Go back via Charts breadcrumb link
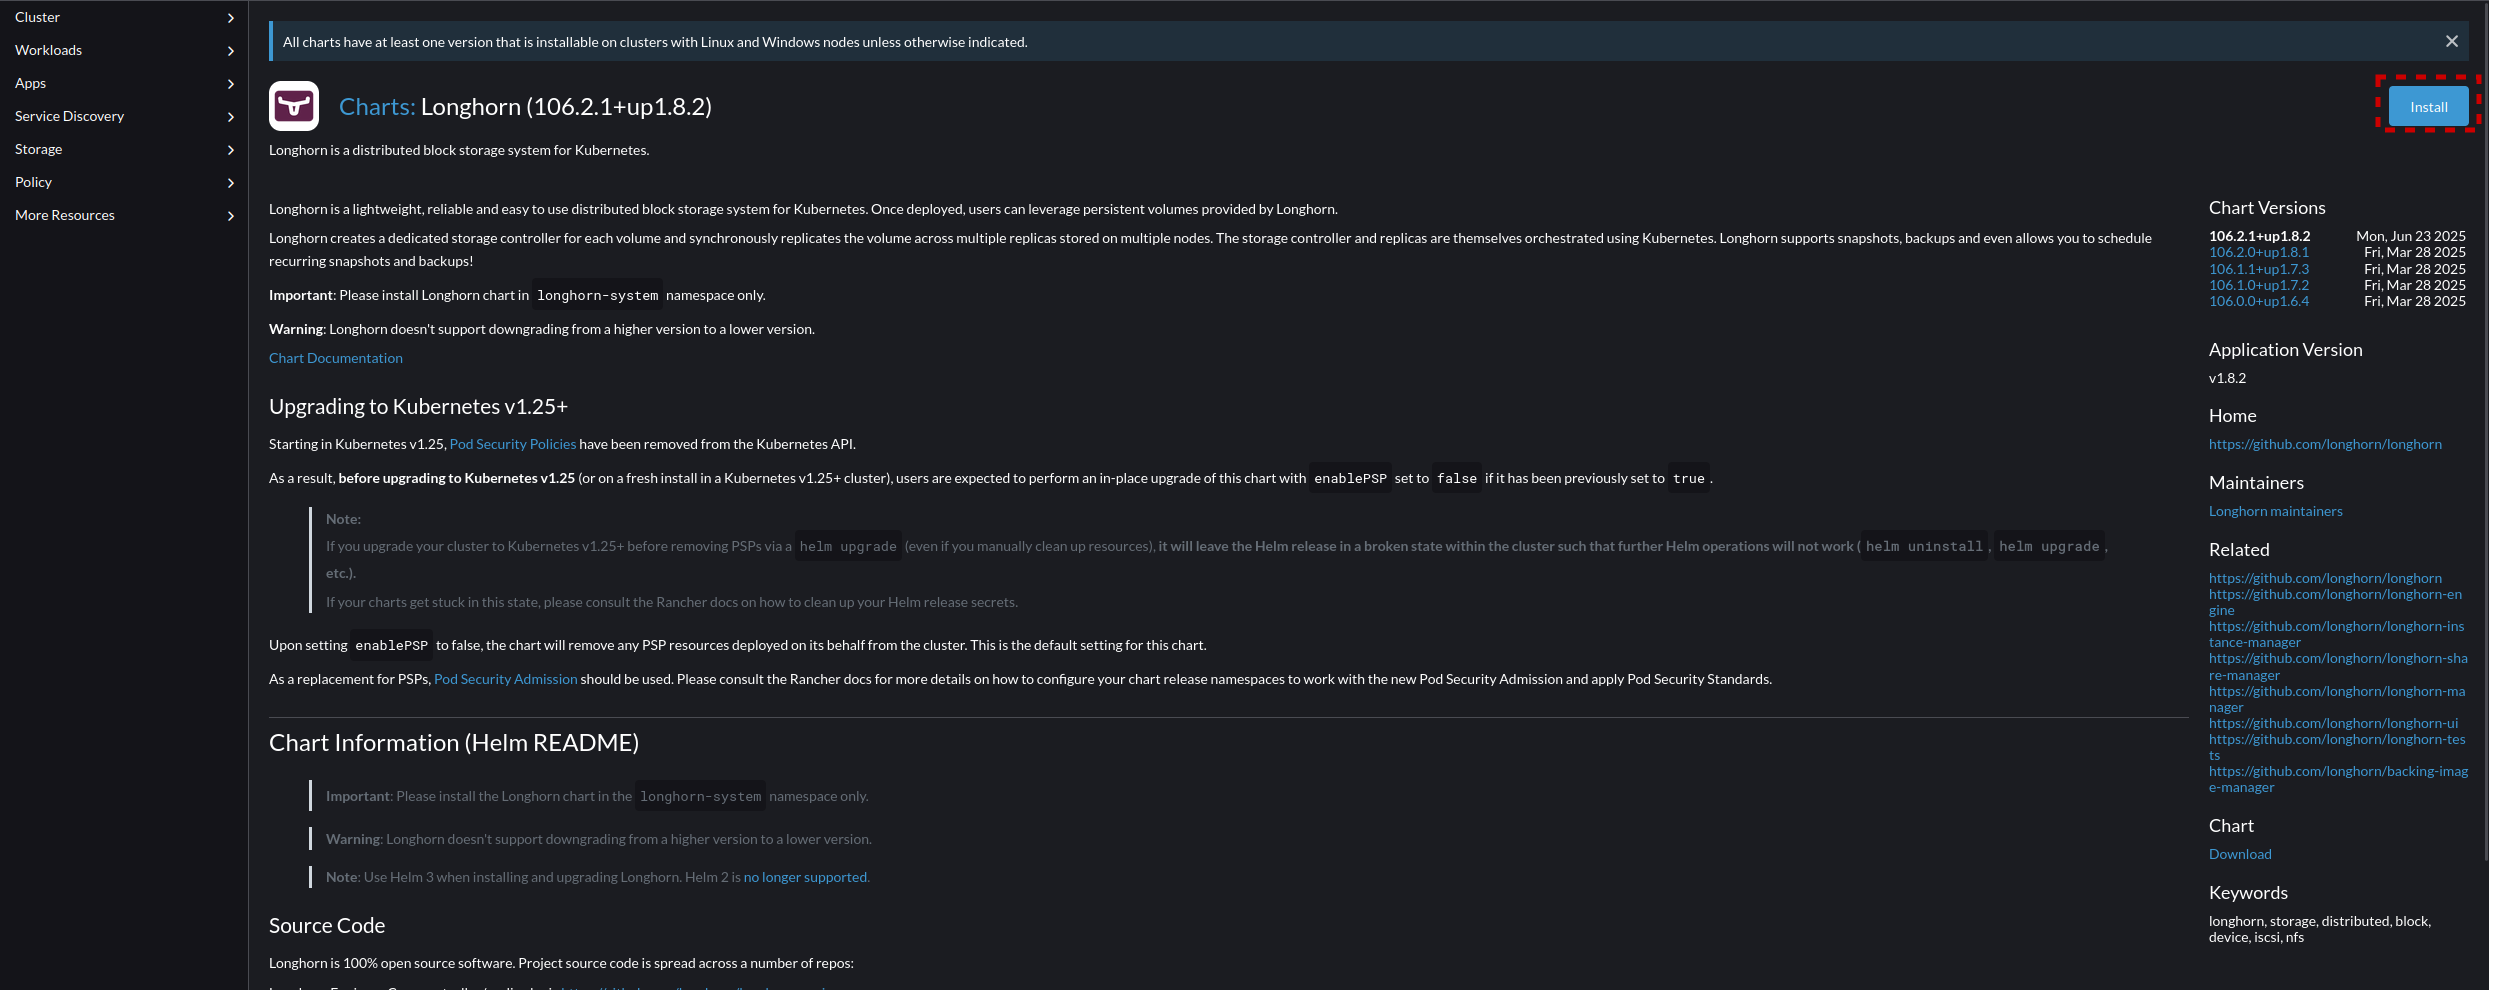 coord(376,107)
